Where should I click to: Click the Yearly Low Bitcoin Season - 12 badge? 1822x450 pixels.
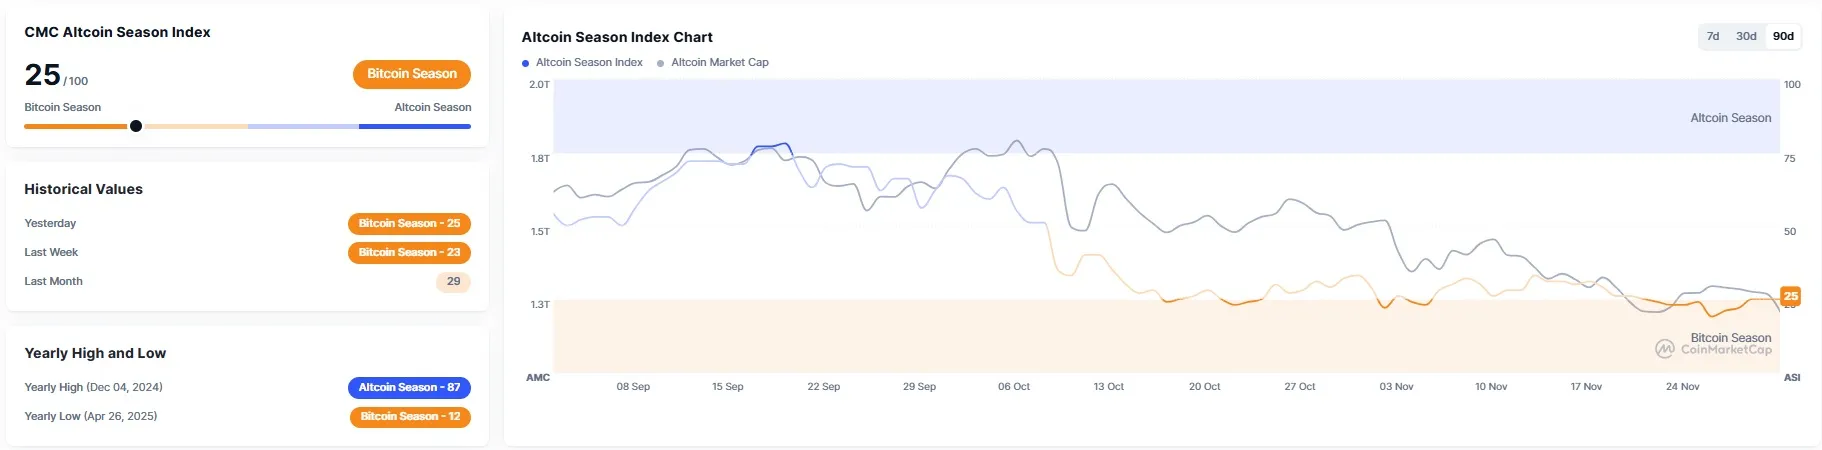(410, 417)
